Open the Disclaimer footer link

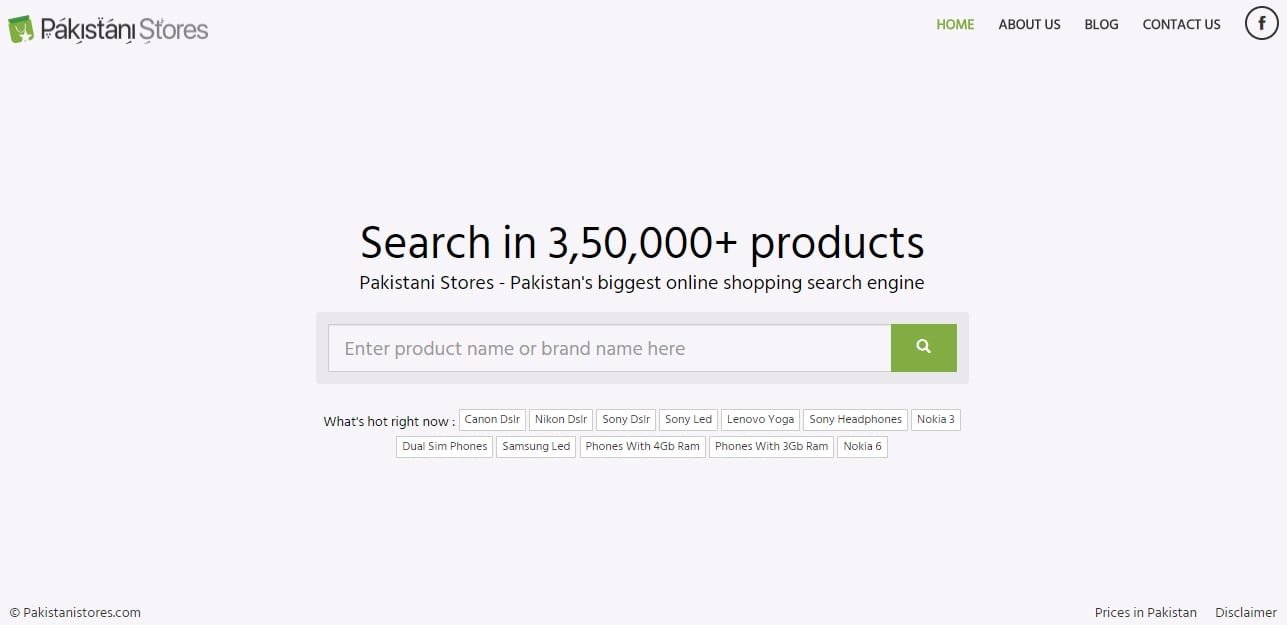click(1246, 612)
